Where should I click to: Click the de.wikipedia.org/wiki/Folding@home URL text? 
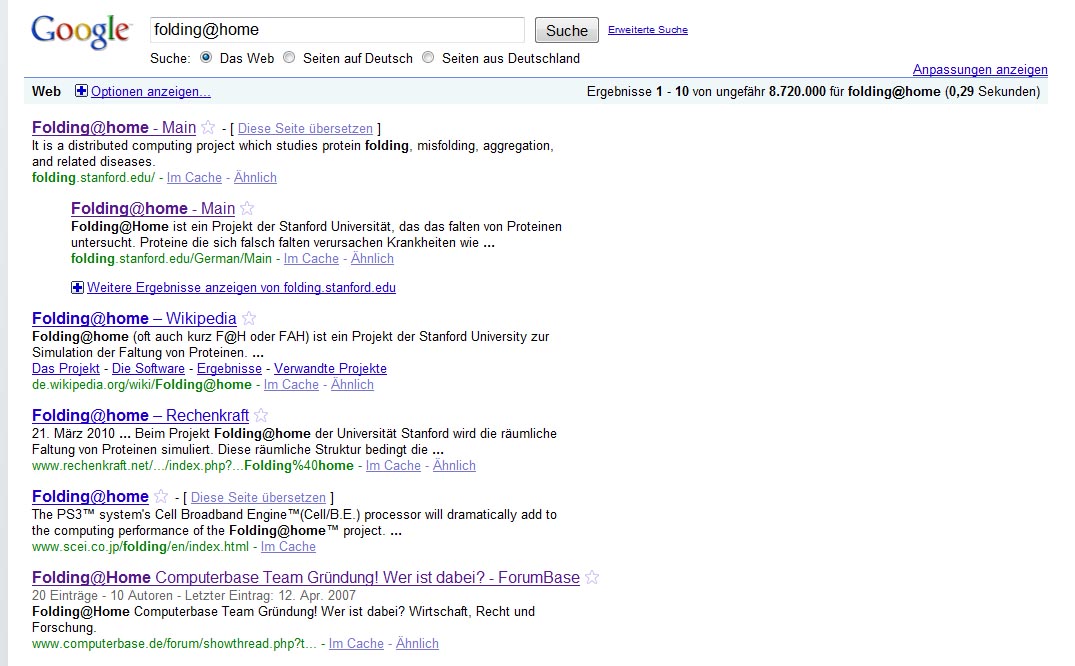click(x=141, y=385)
